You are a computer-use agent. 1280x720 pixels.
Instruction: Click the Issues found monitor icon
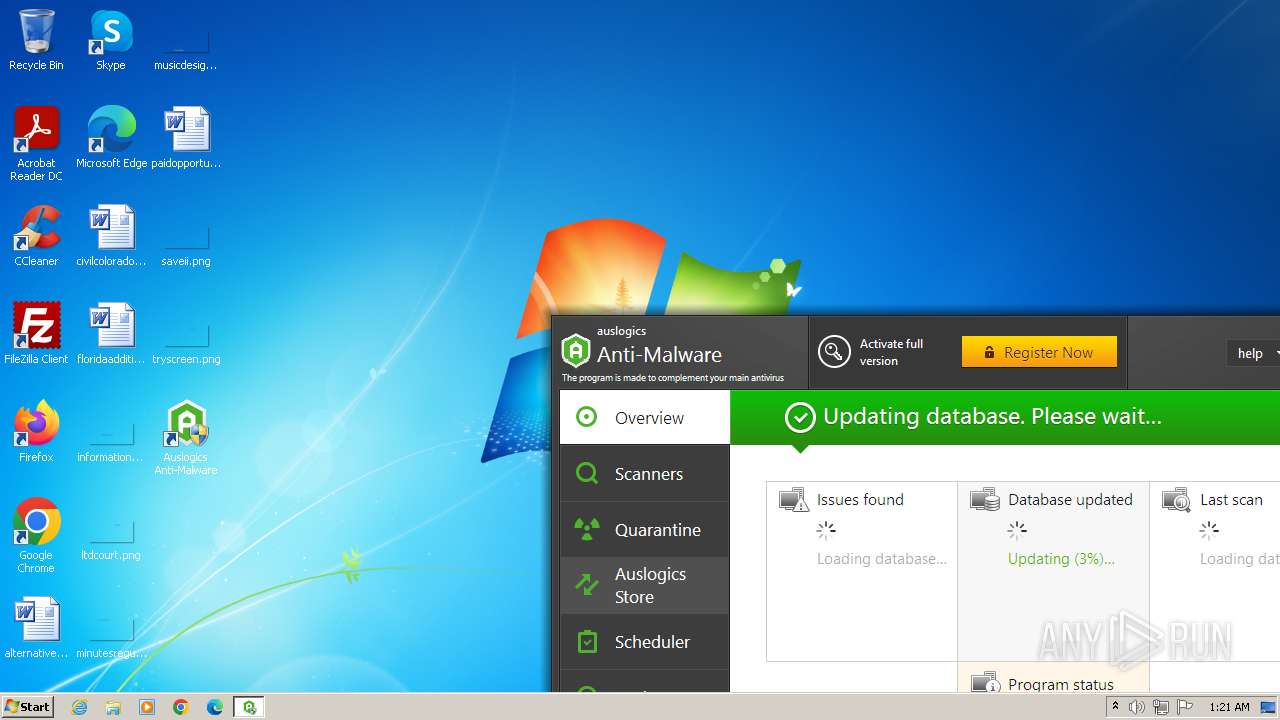coord(793,500)
